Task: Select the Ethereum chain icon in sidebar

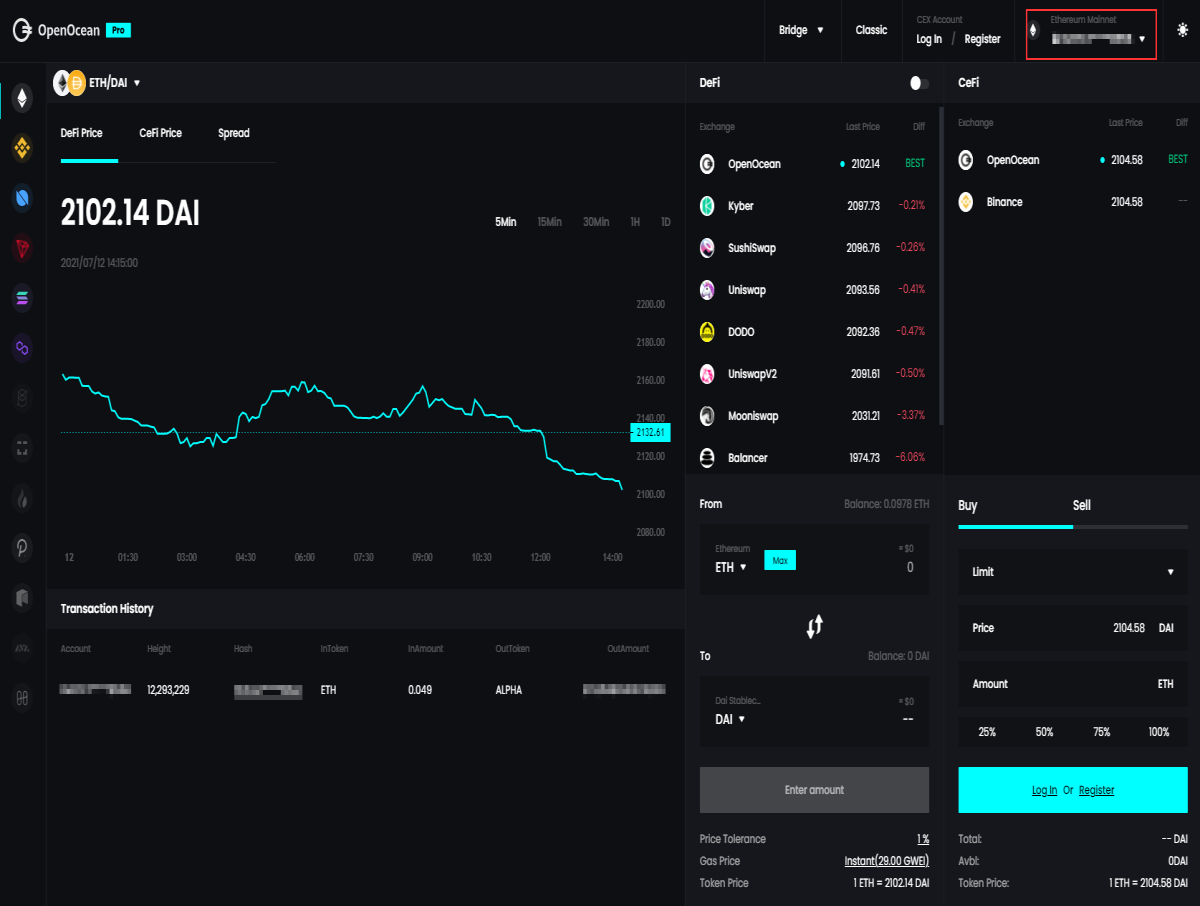Action: coord(22,97)
